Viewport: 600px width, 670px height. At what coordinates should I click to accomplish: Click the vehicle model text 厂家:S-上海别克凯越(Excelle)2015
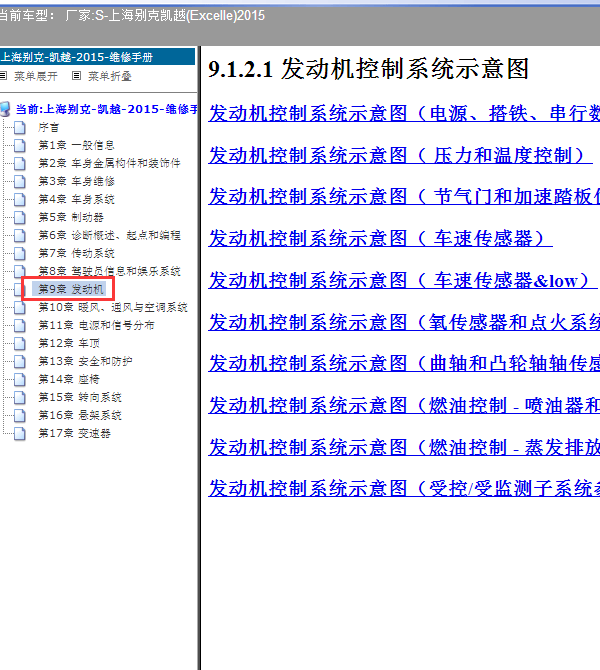click(x=165, y=16)
